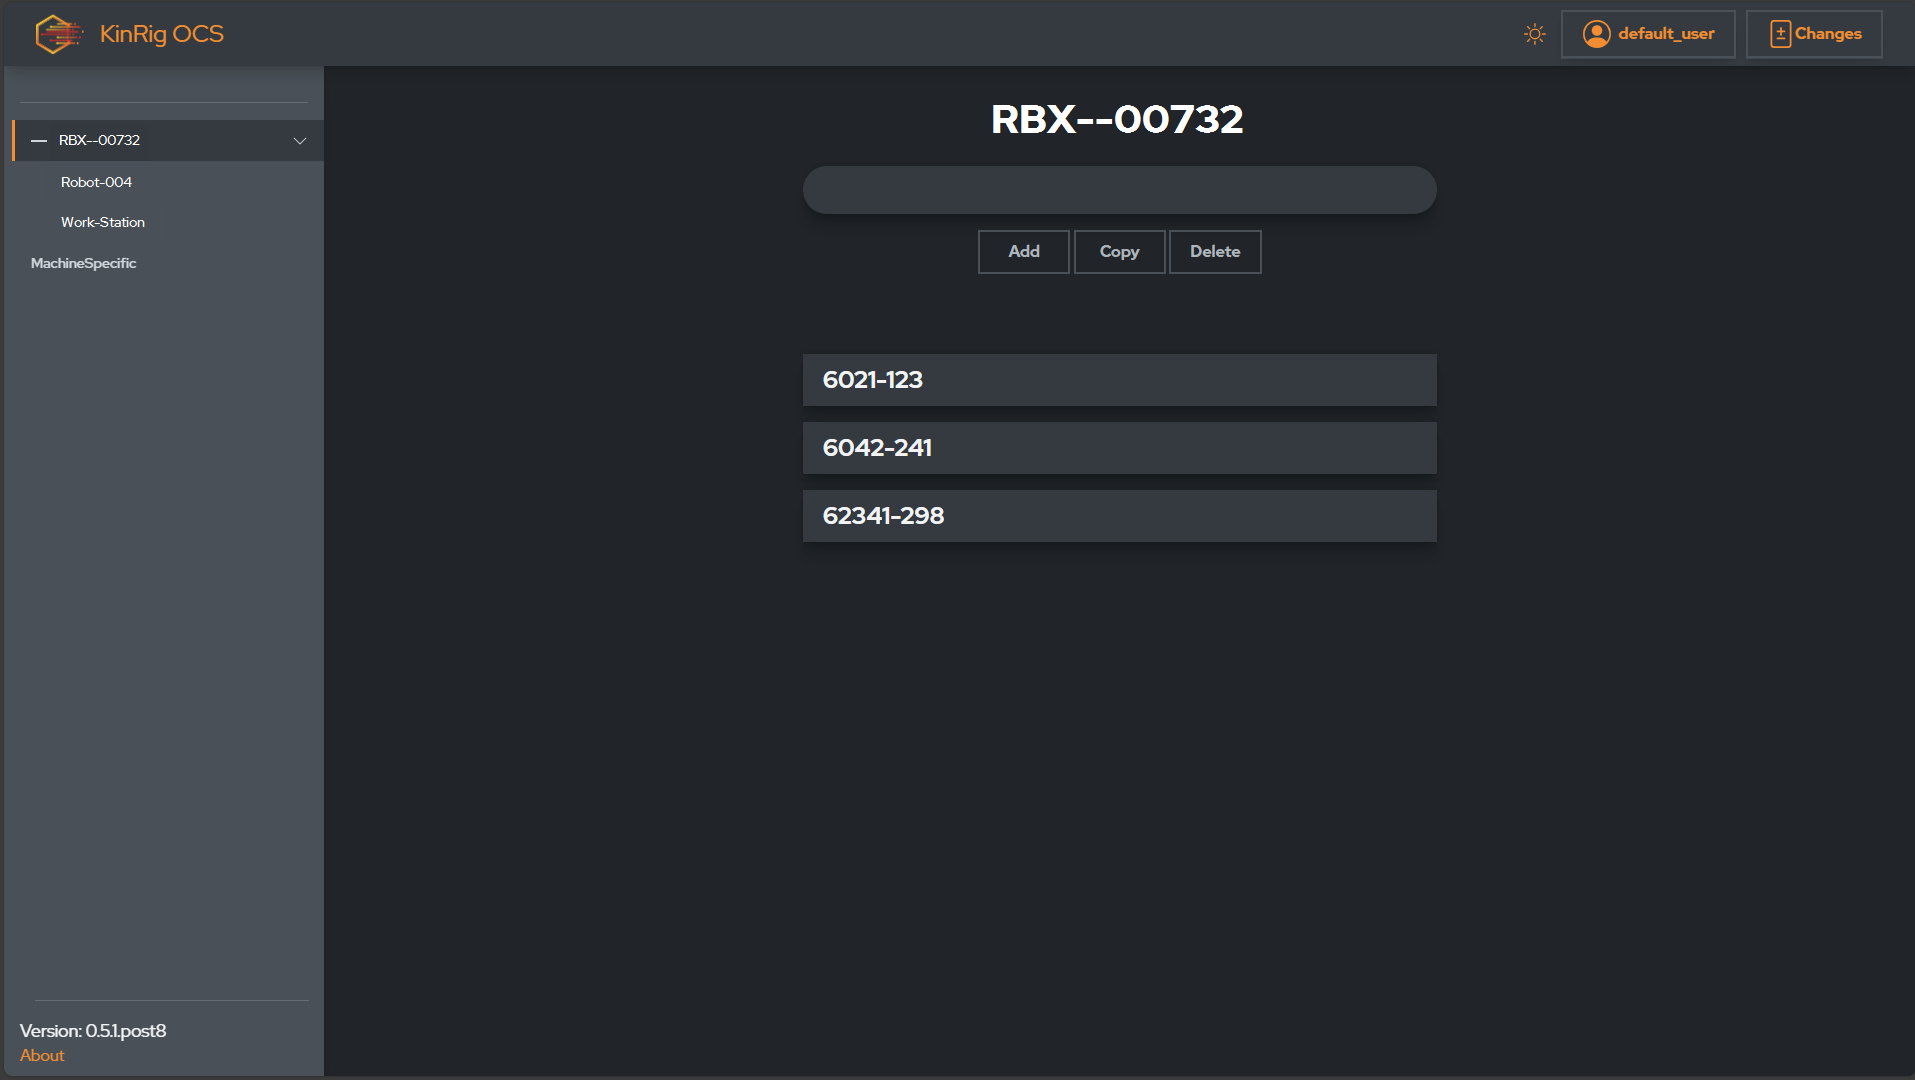This screenshot has height=1080, width=1915.
Task: Open the MachineSpecific section
Action: click(x=84, y=263)
